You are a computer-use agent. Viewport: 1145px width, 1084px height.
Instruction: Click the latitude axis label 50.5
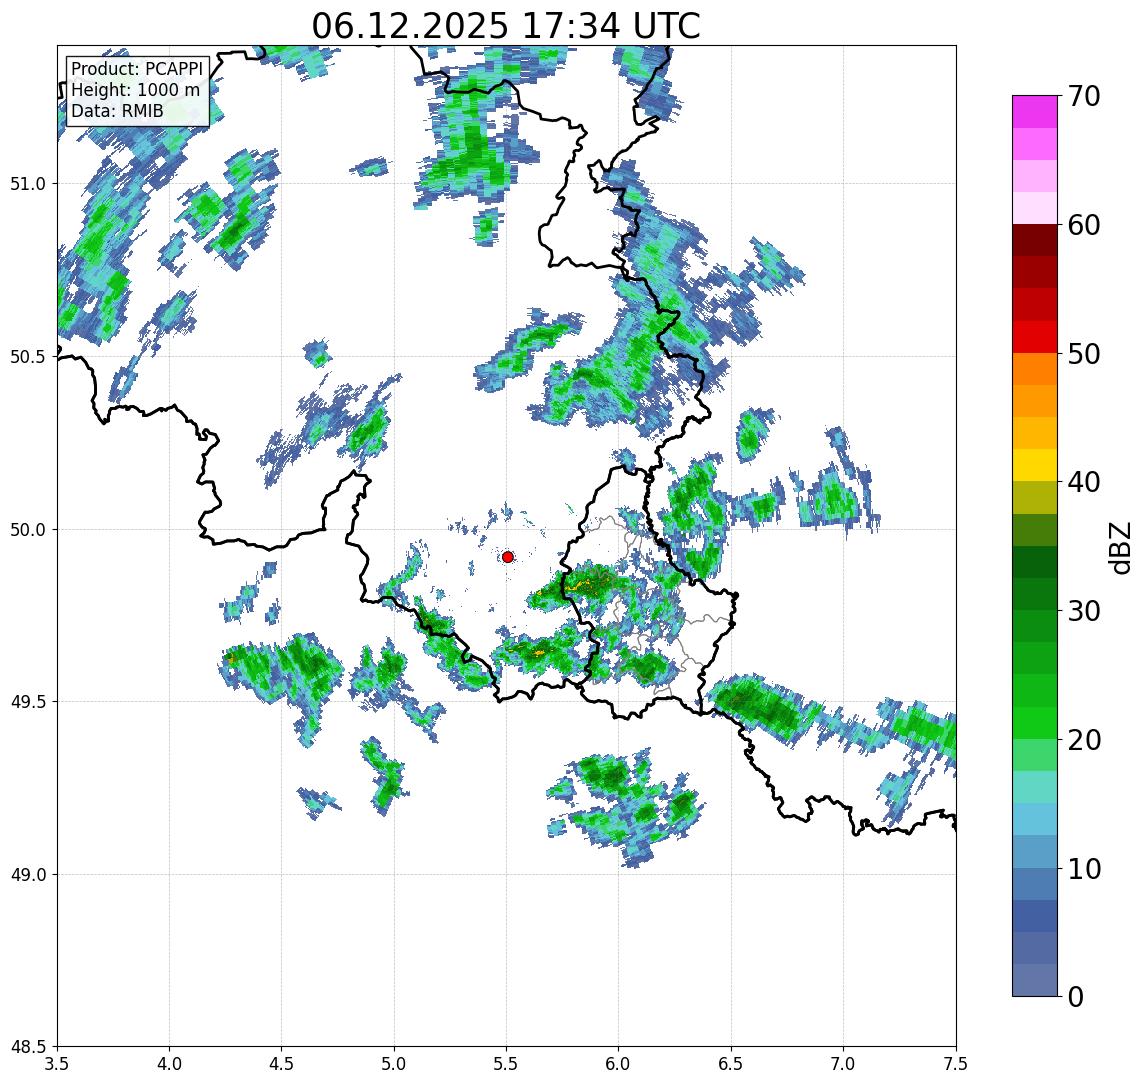28,357
